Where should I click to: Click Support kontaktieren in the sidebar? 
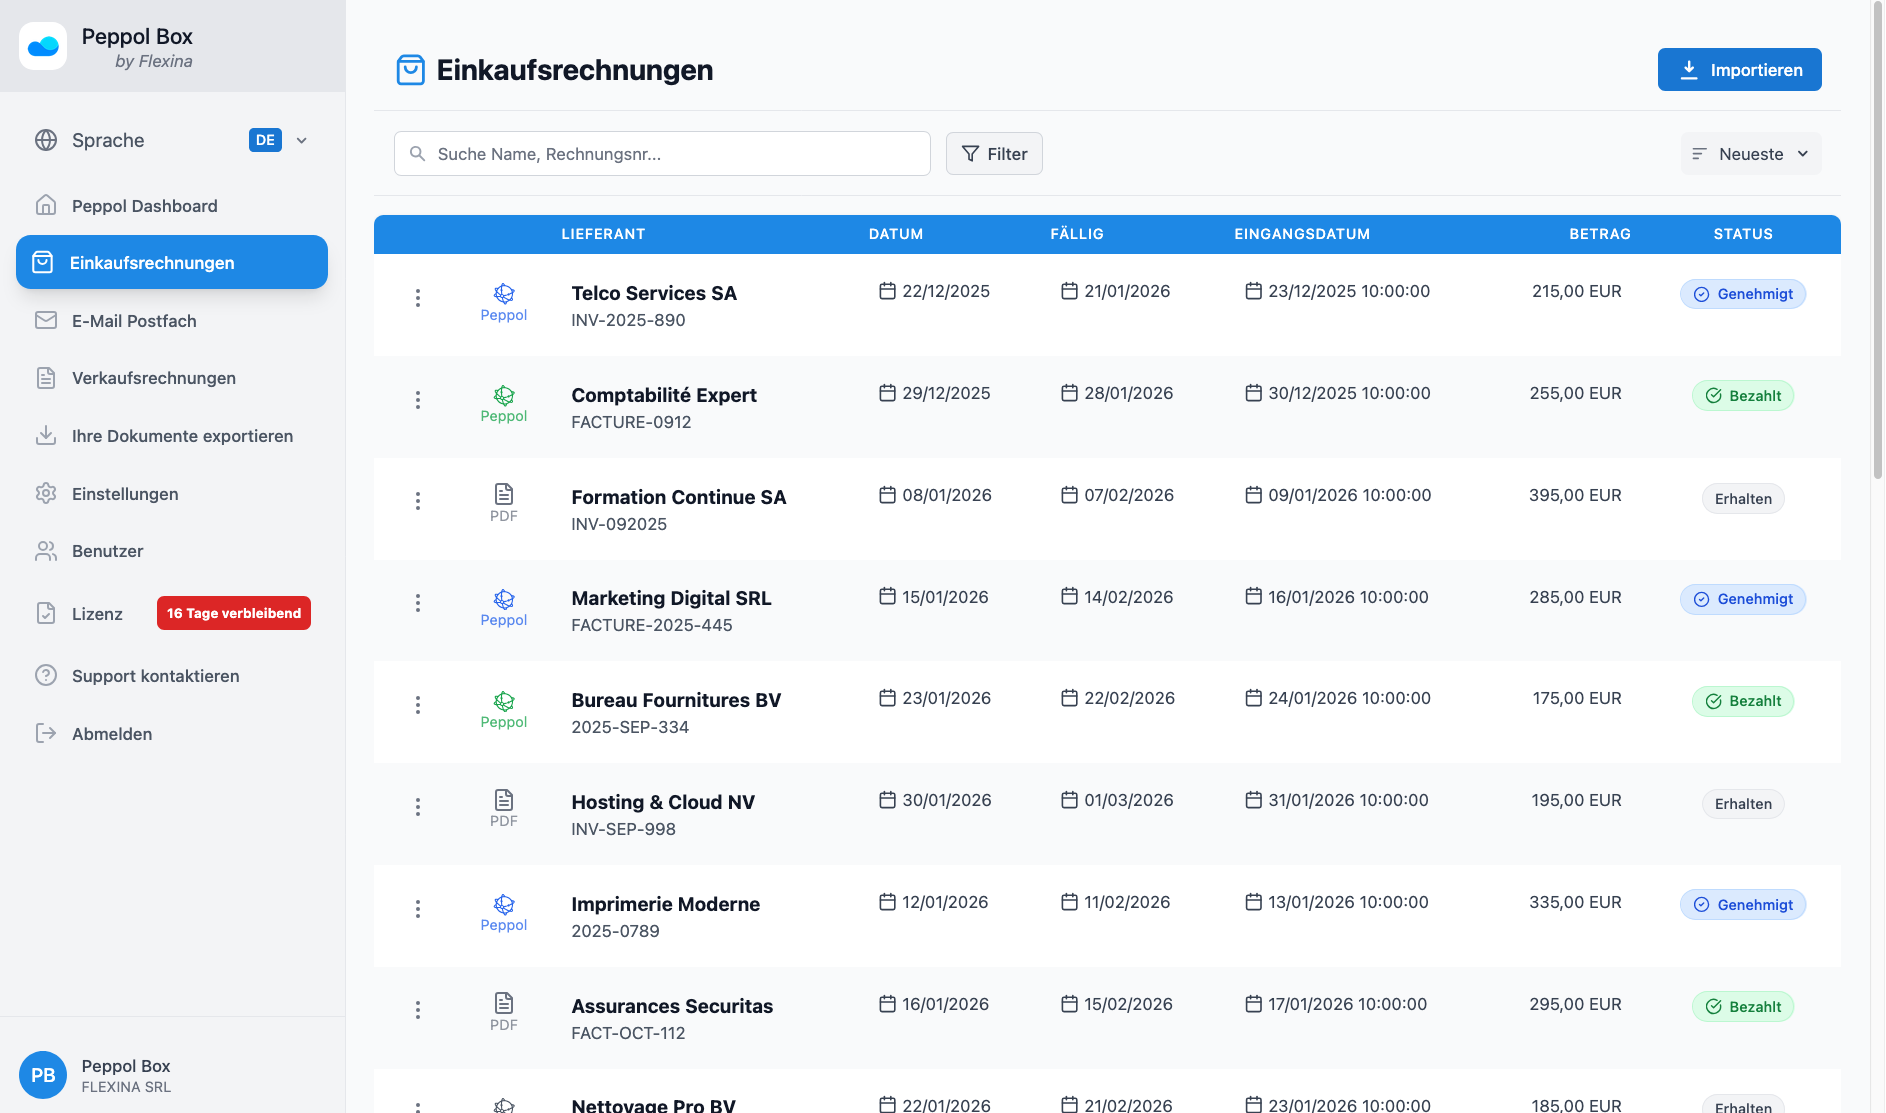click(155, 675)
